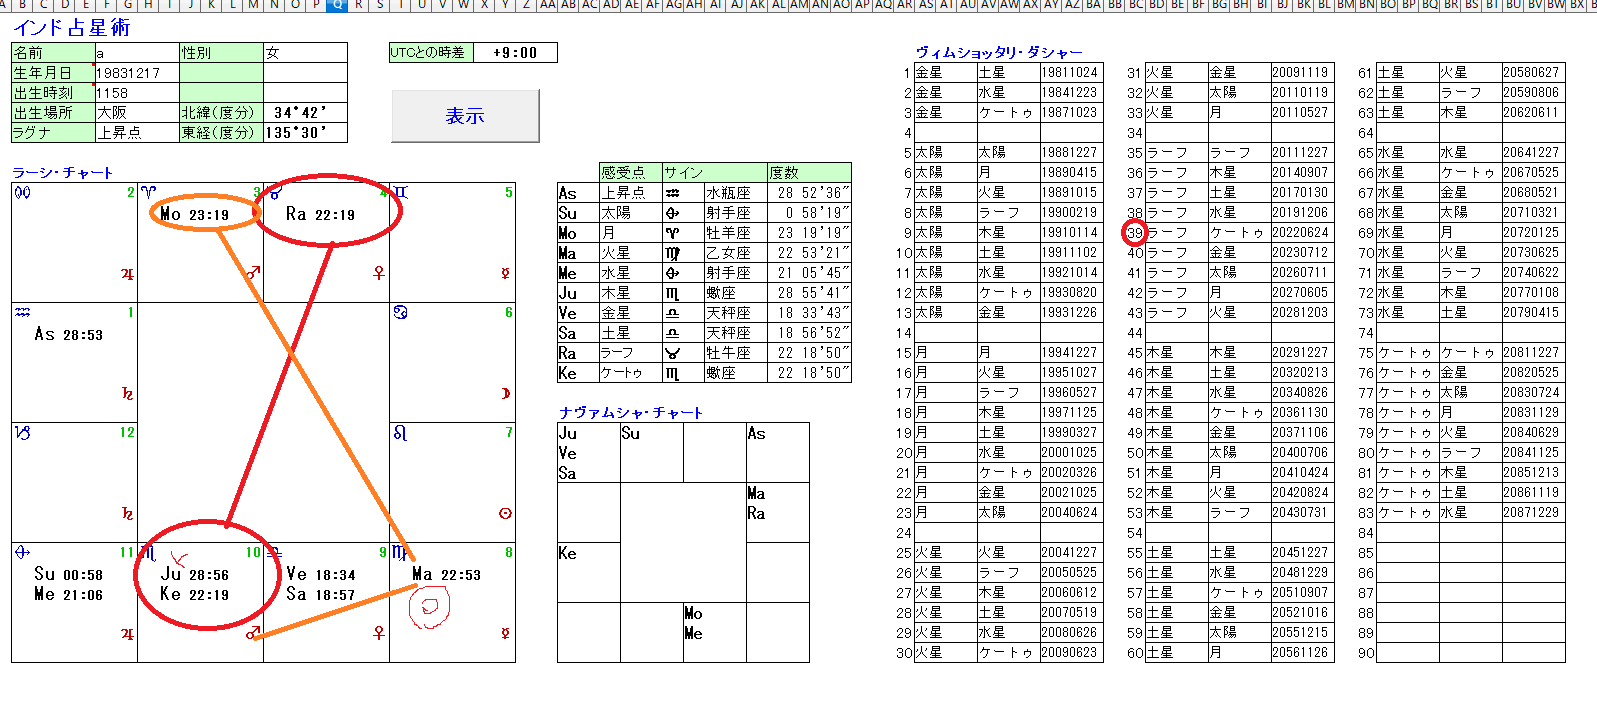Screen dimensions: 1597x703
Task: Click the Capricorn symbol in house 12
Action: click(x=22, y=433)
